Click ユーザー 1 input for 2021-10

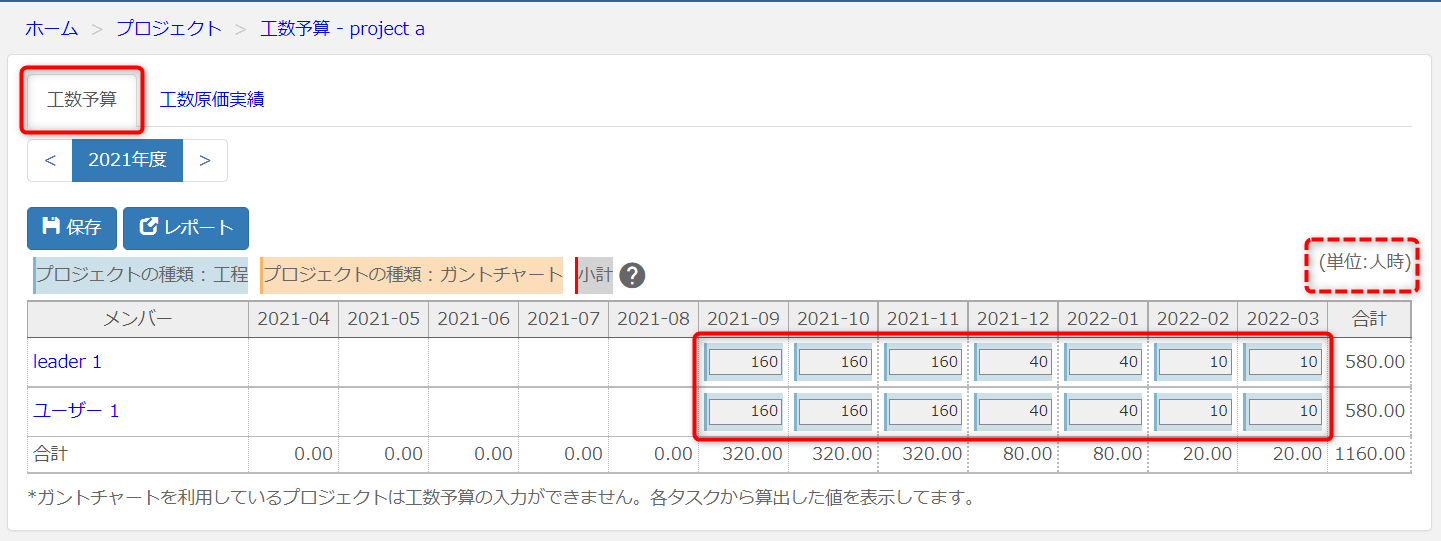coord(835,411)
